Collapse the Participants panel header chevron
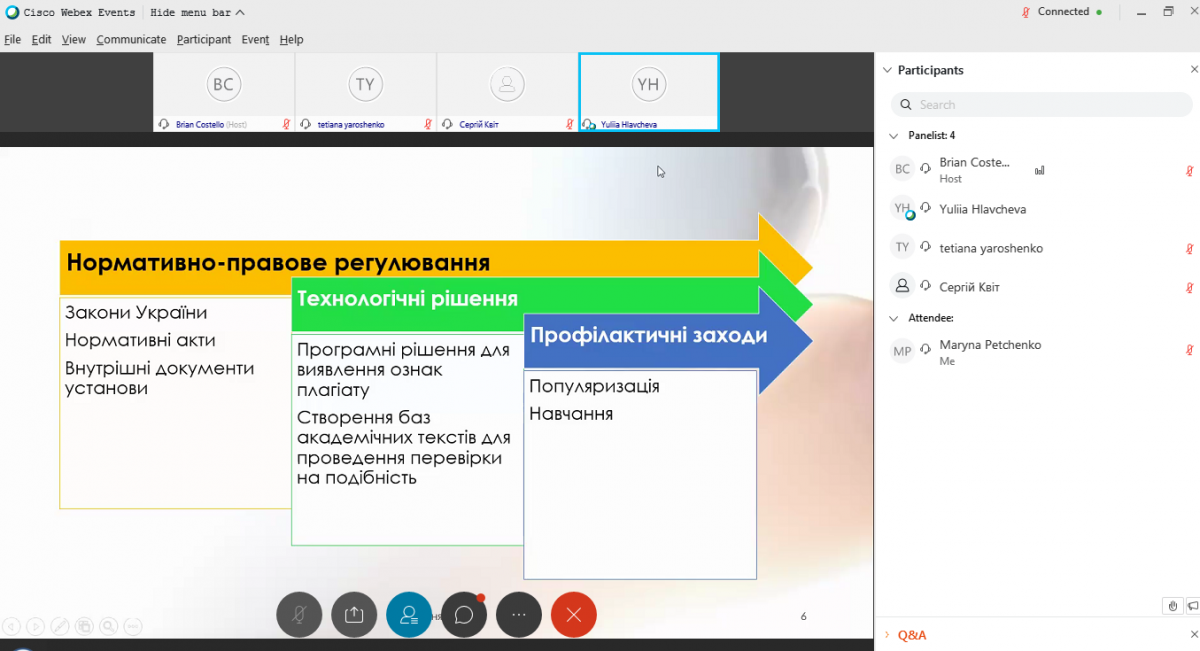 click(886, 70)
